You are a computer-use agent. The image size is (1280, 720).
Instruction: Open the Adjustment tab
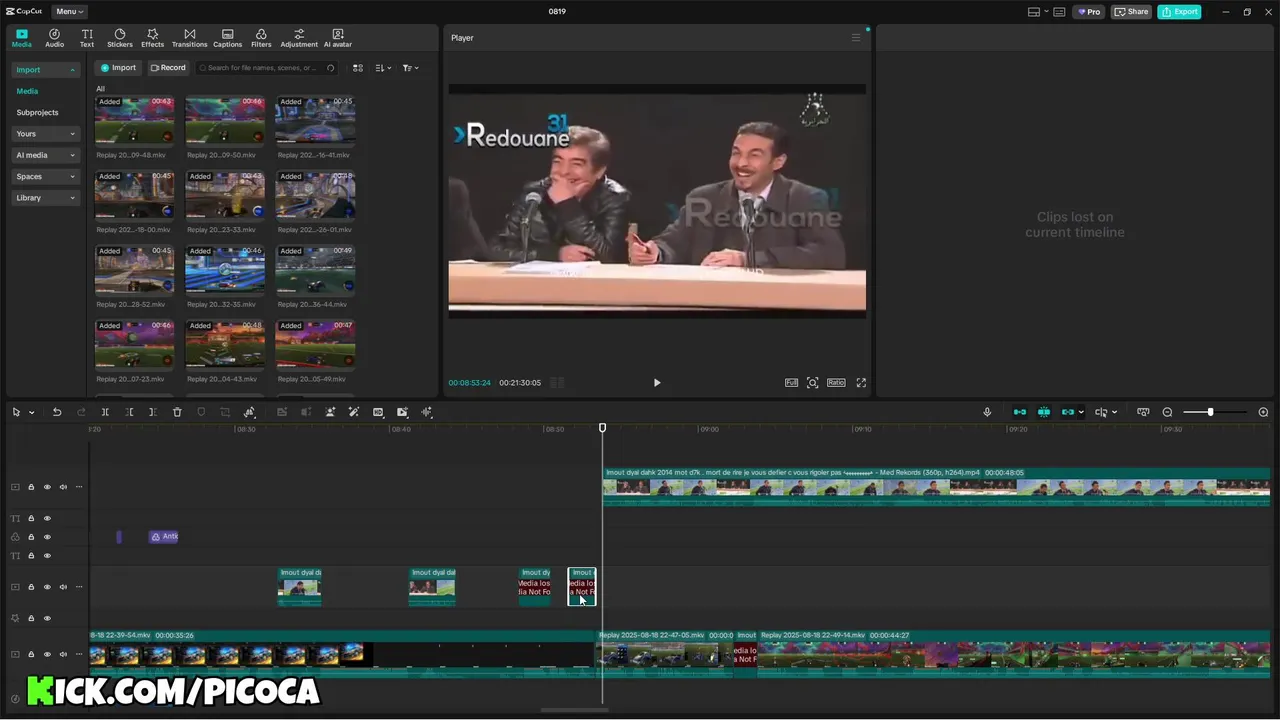[299, 38]
